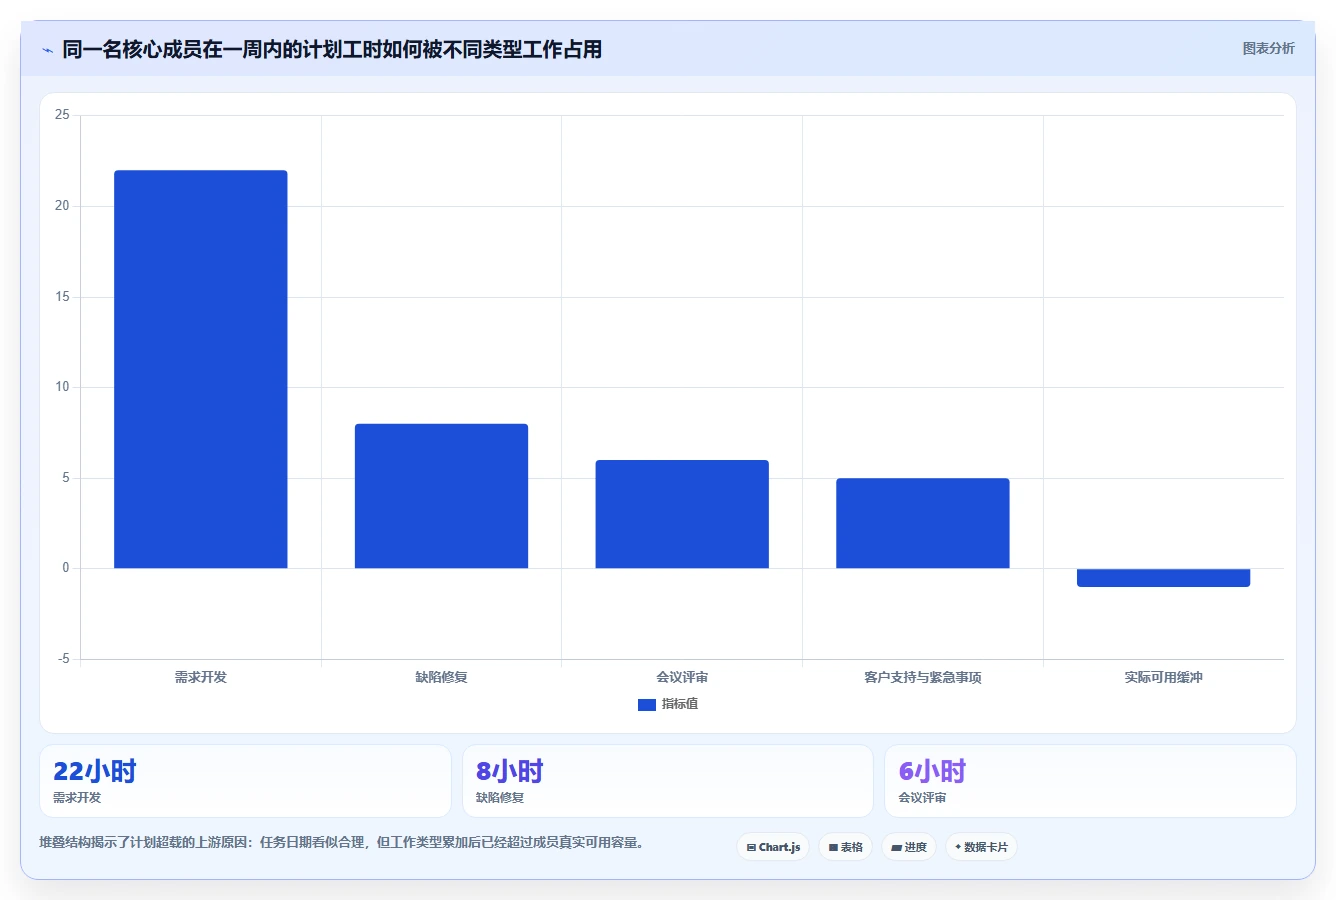This screenshot has height=900, width=1336.
Task: Click the footer note starting 堆叠结构揭示了
Action: point(343,843)
